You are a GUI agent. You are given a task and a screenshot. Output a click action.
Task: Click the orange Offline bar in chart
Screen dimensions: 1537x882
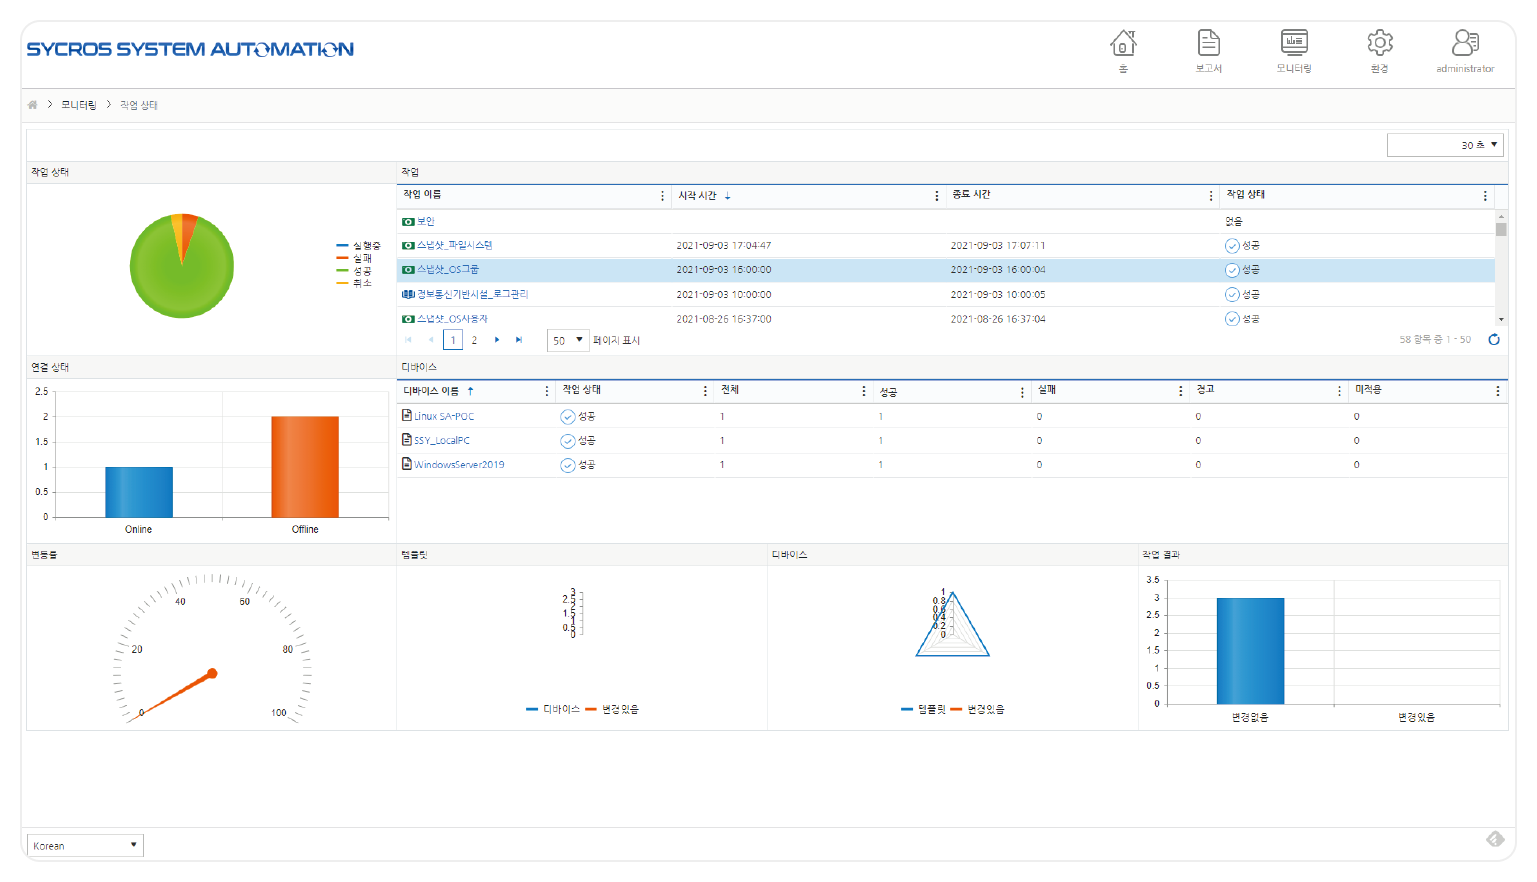[x=305, y=466]
